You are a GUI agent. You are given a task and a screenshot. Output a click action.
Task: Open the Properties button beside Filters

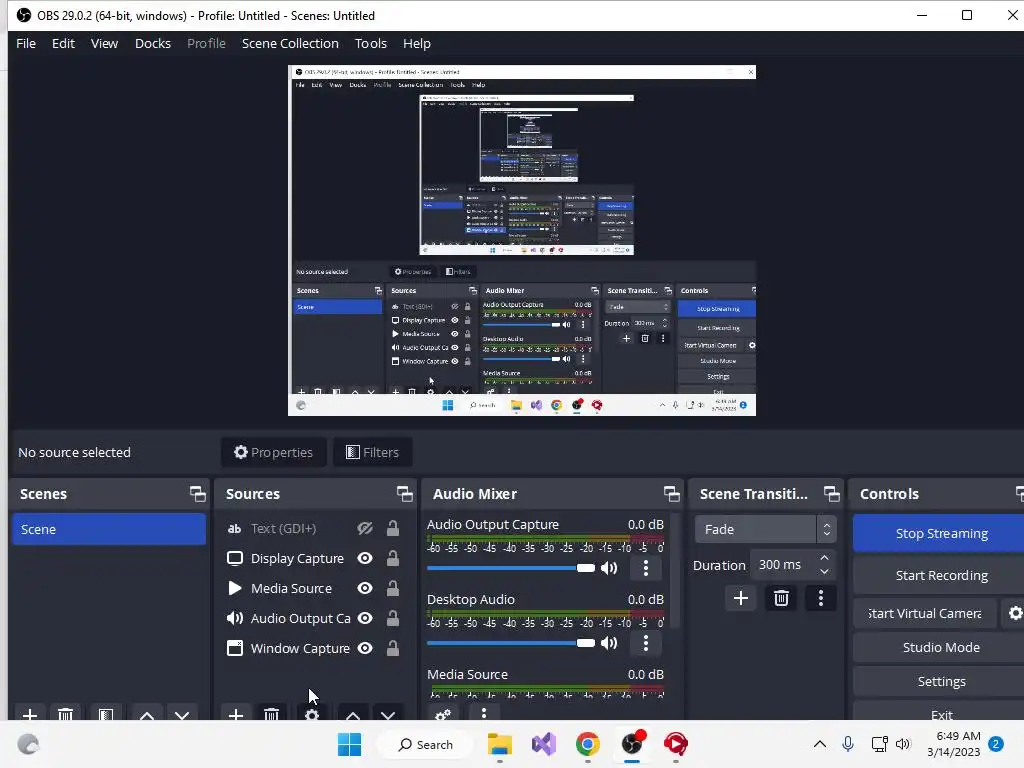(273, 452)
